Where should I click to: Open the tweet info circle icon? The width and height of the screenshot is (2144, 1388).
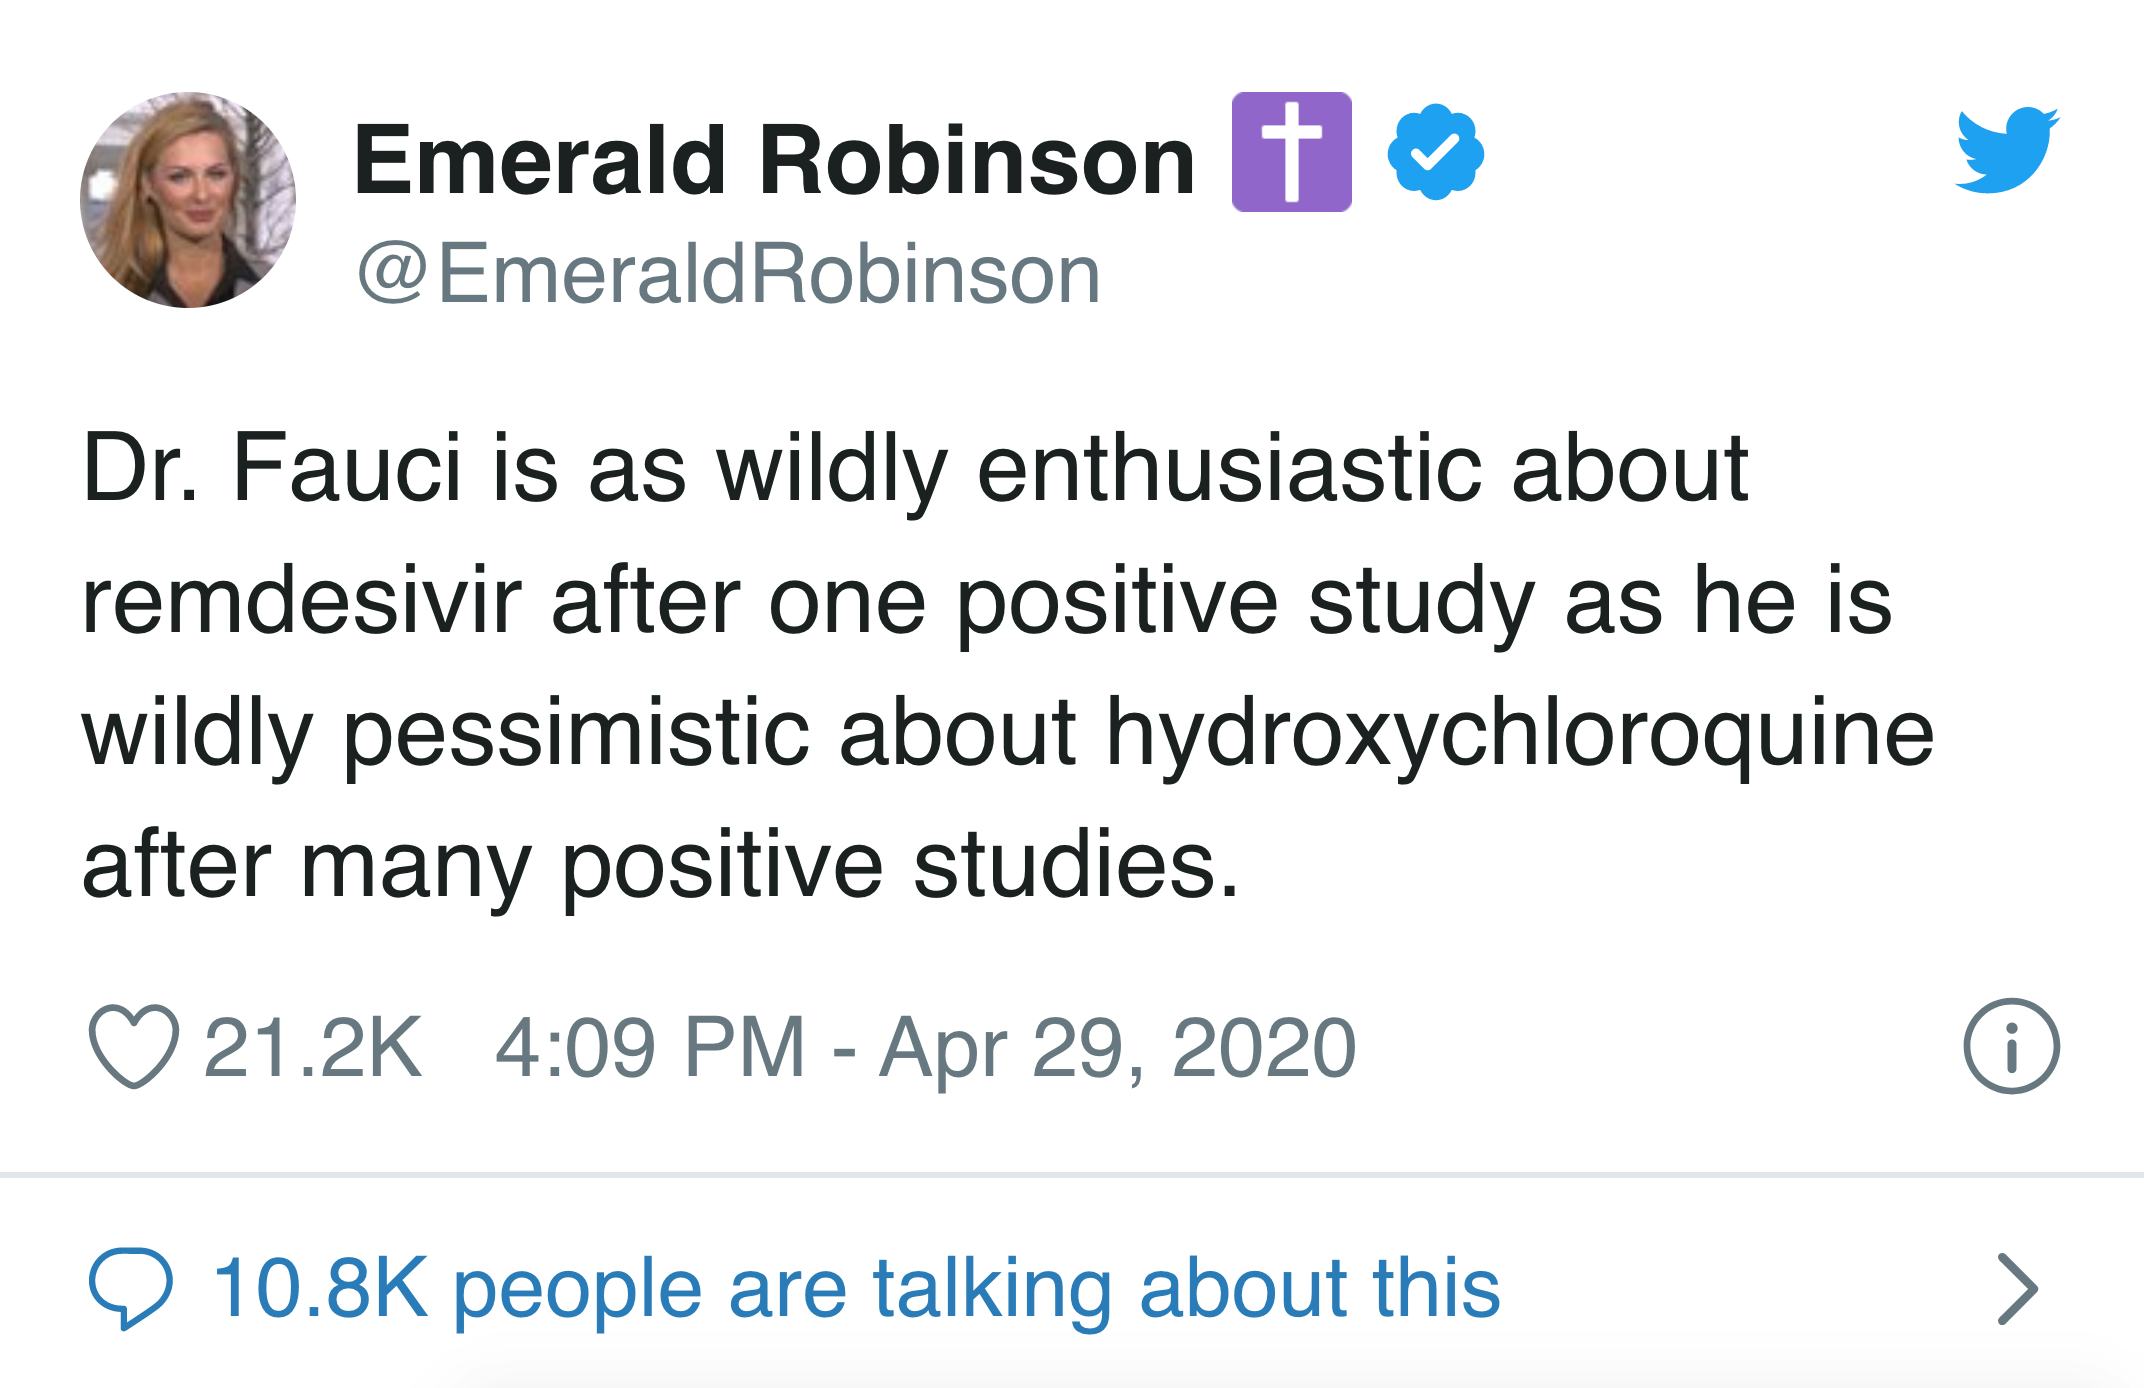point(2012,1046)
